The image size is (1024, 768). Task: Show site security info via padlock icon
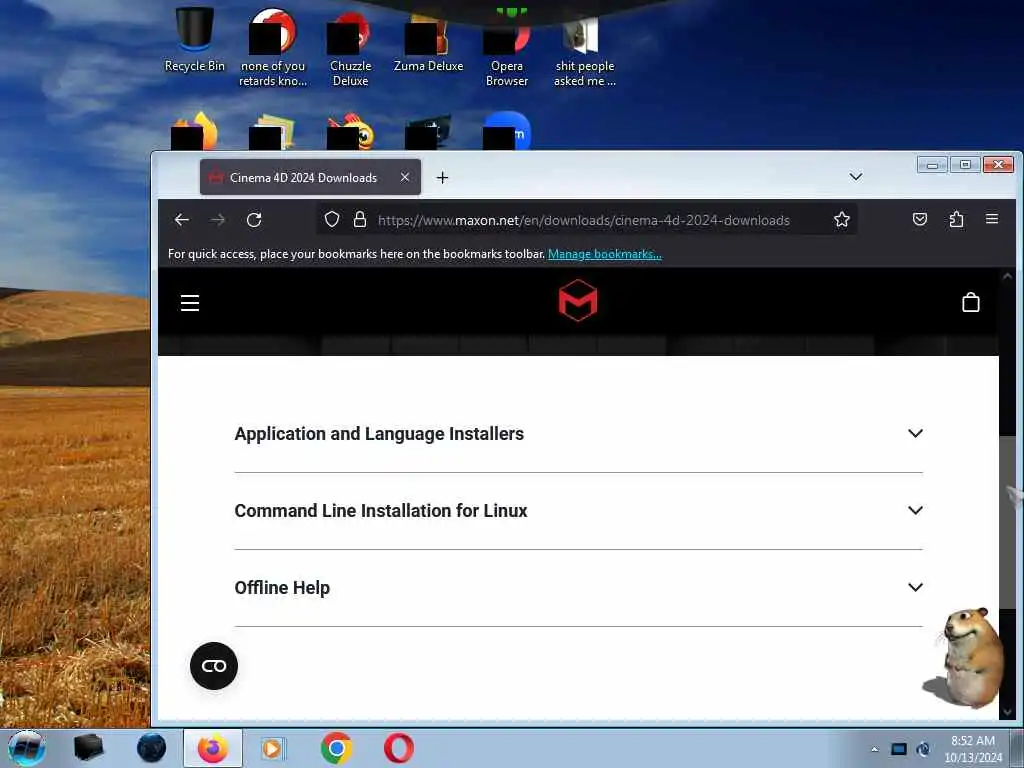359,219
